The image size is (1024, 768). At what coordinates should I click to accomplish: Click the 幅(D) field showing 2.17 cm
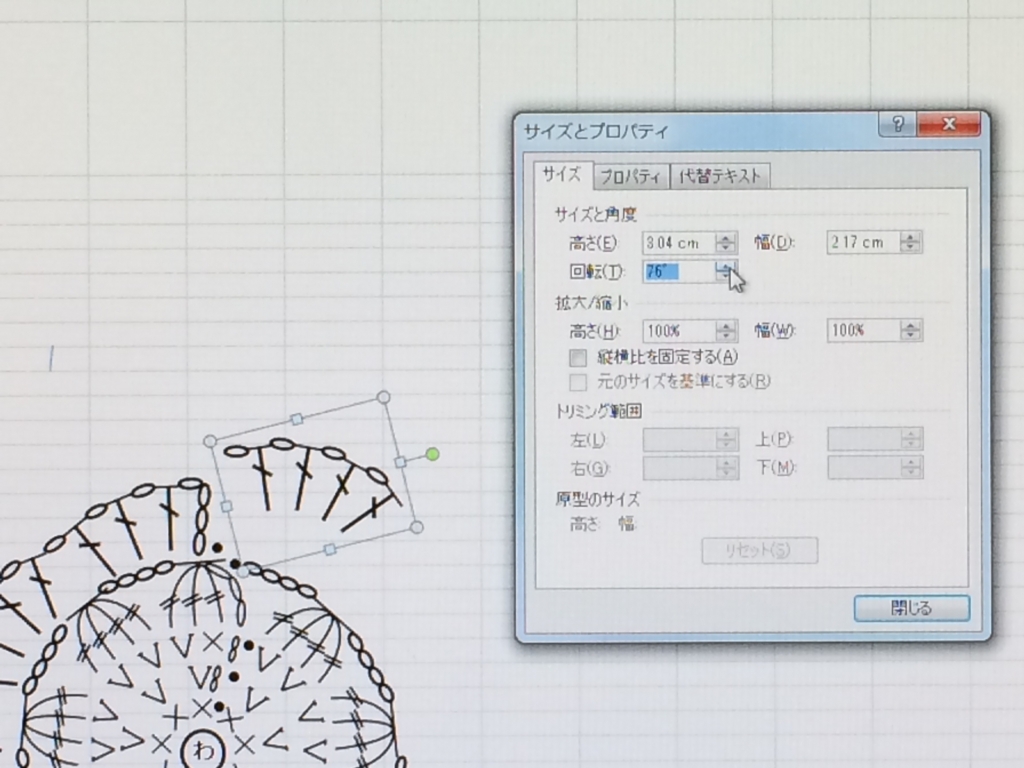[863, 242]
